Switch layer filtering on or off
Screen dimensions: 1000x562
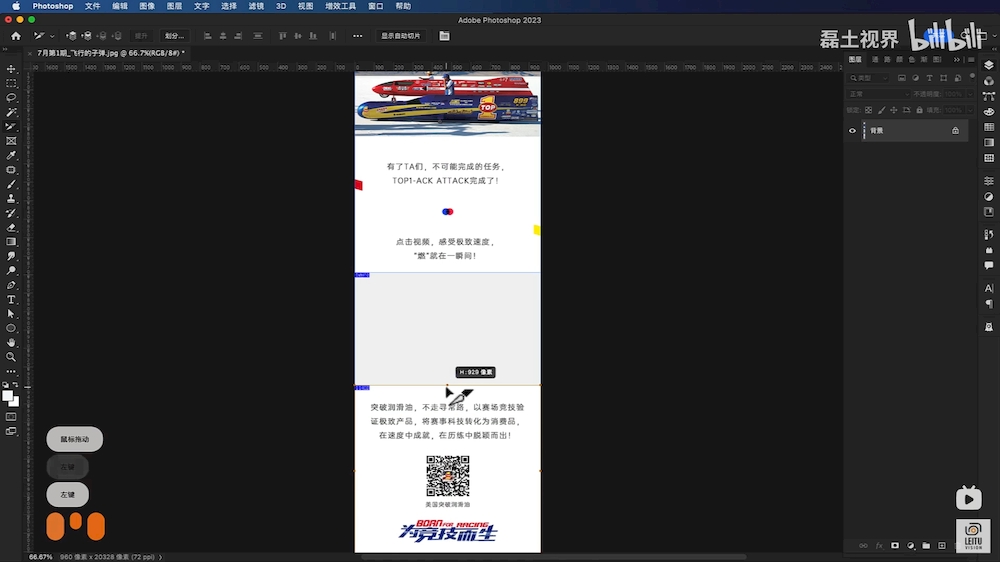click(x=972, y=76)
